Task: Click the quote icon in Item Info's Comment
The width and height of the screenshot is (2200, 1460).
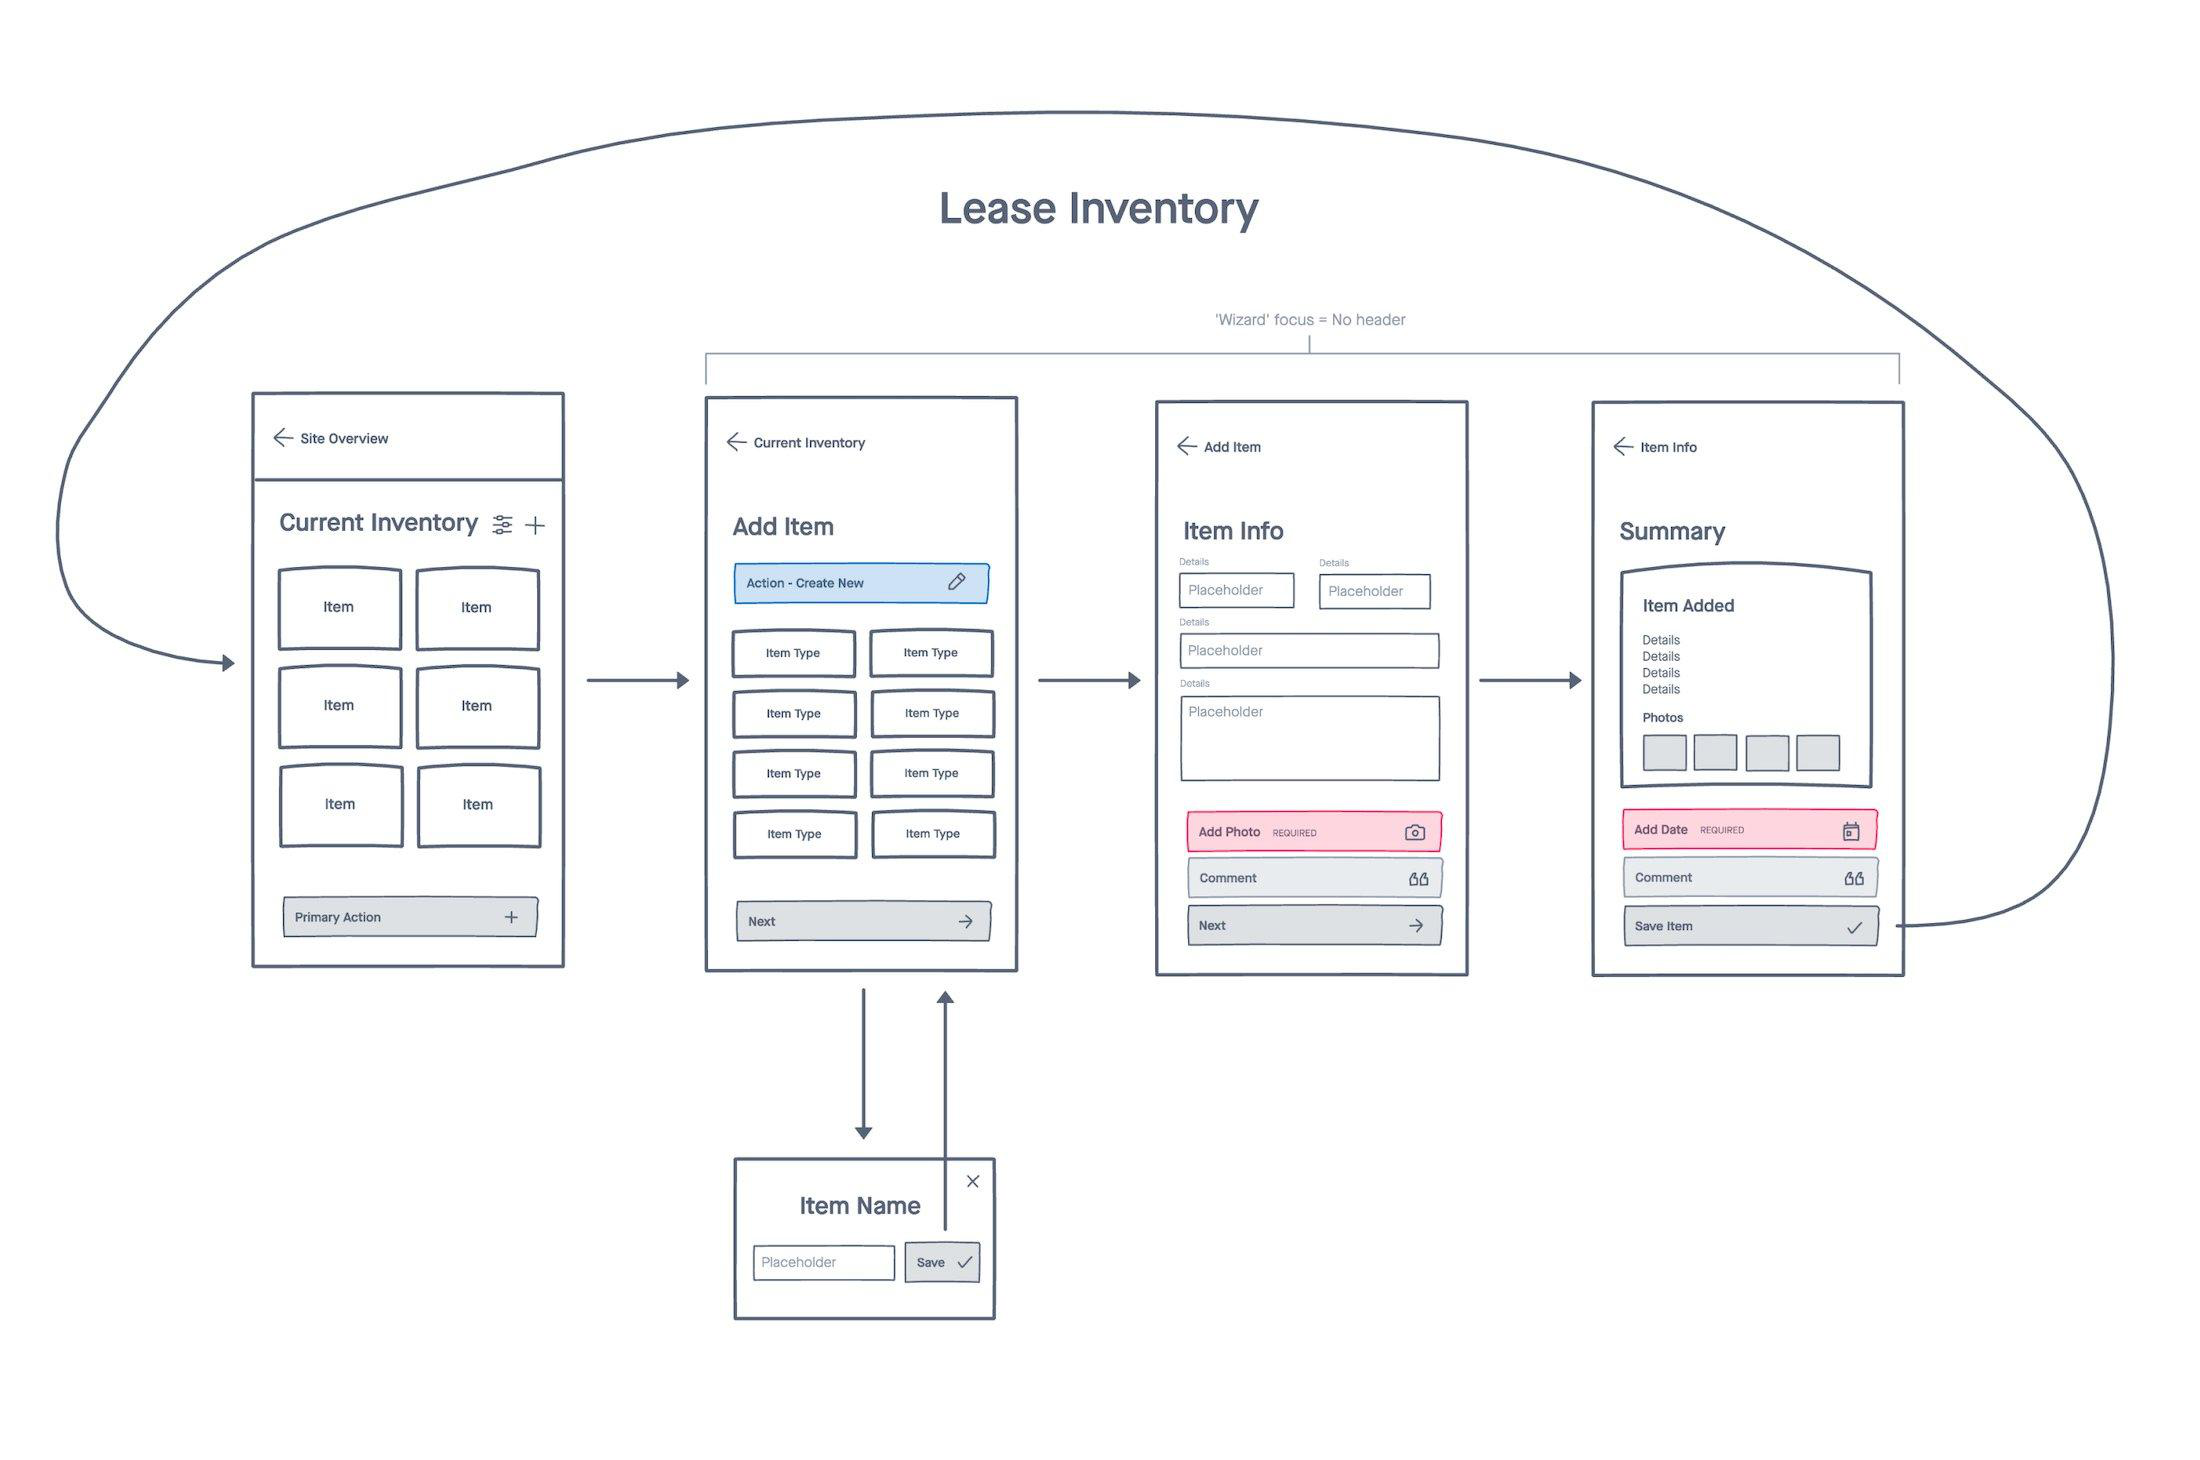Action: pos(1419,879)
